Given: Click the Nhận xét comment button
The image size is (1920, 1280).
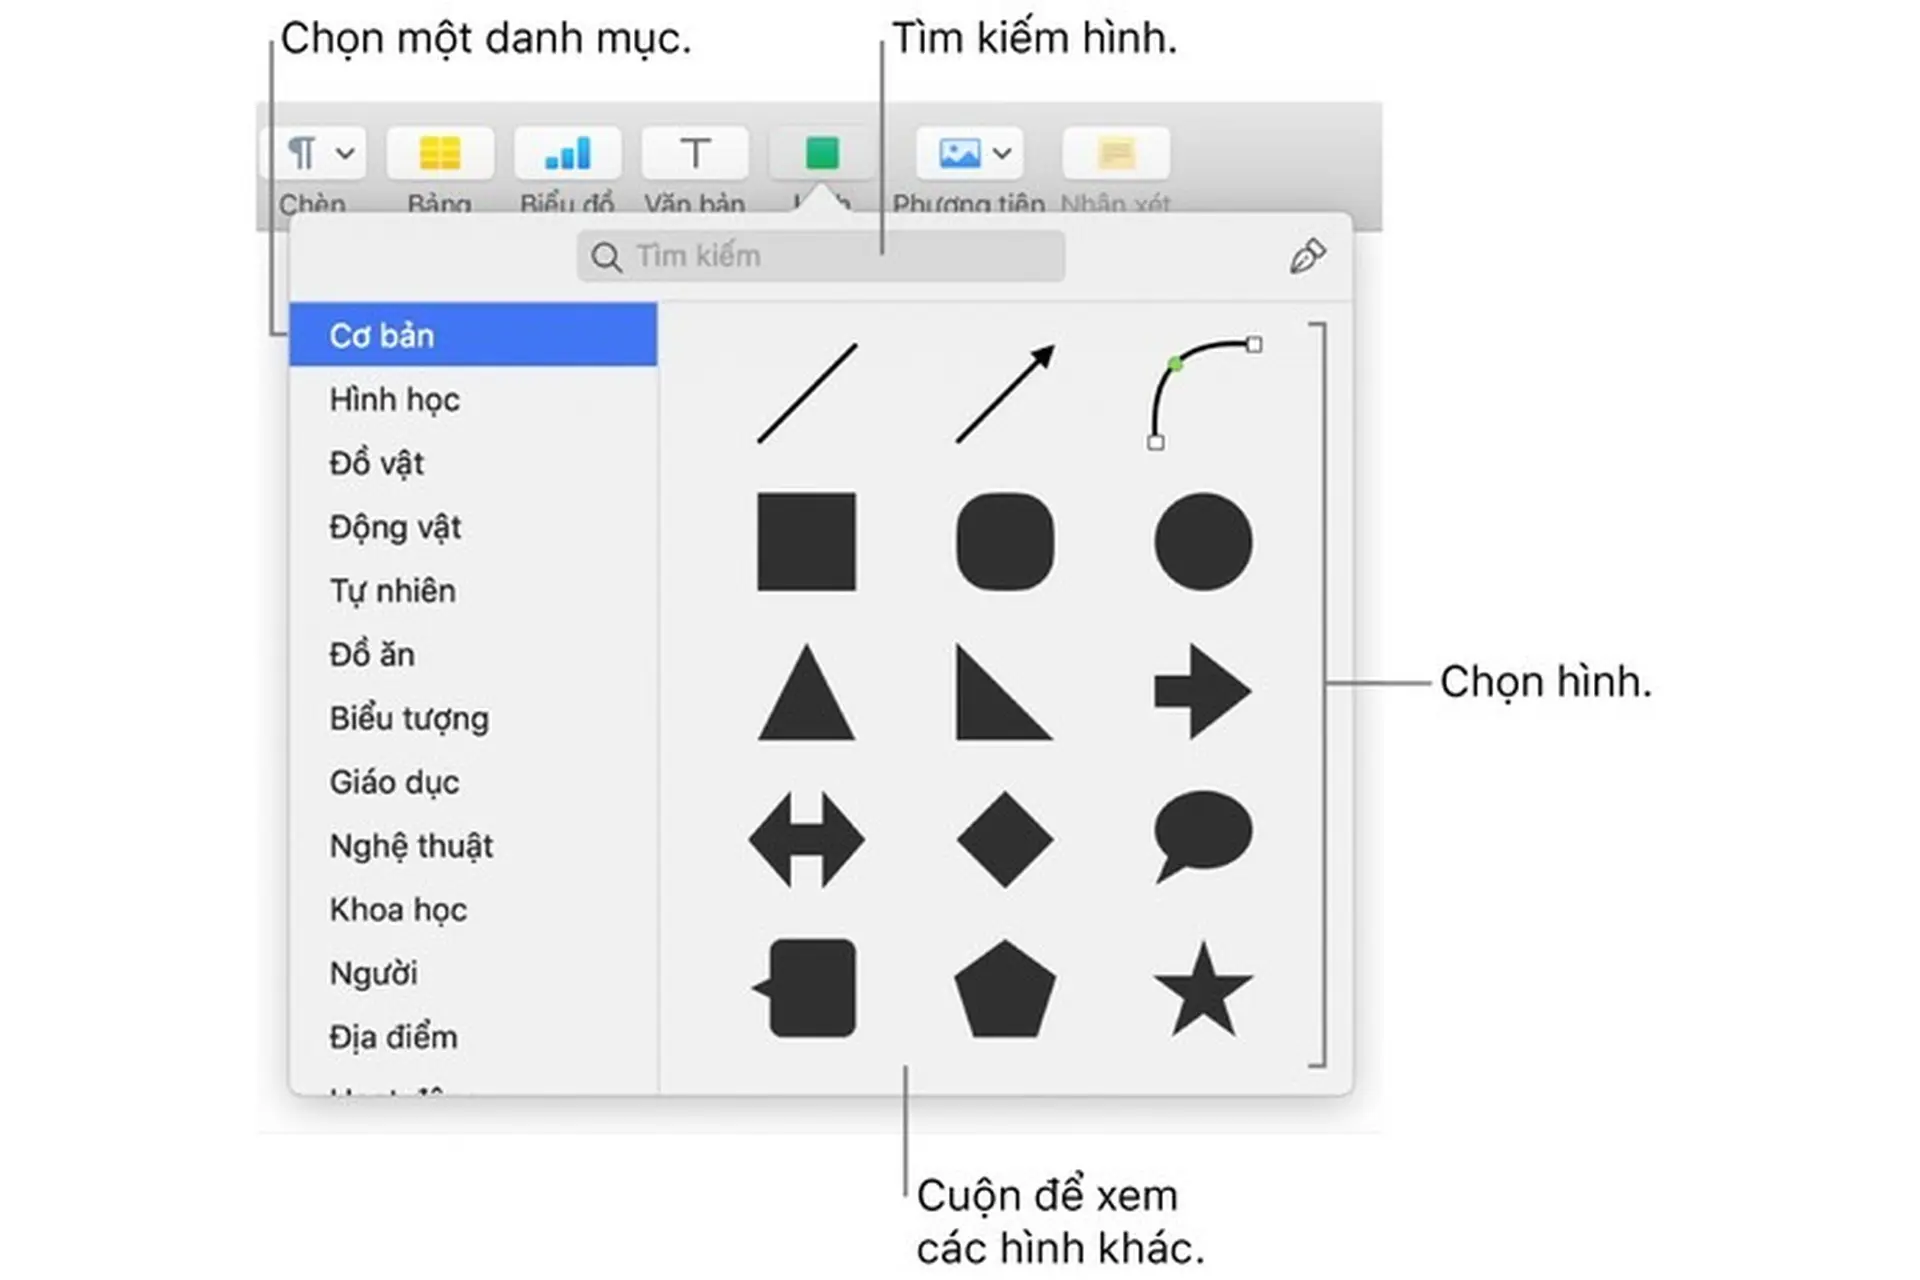Looking at the screenshot, I should [x=1116, y=153].
